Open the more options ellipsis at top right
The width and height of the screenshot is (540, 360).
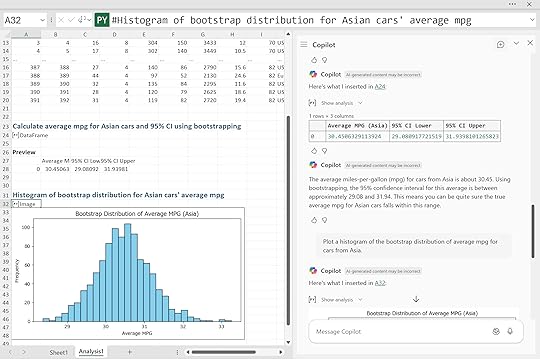512,4
